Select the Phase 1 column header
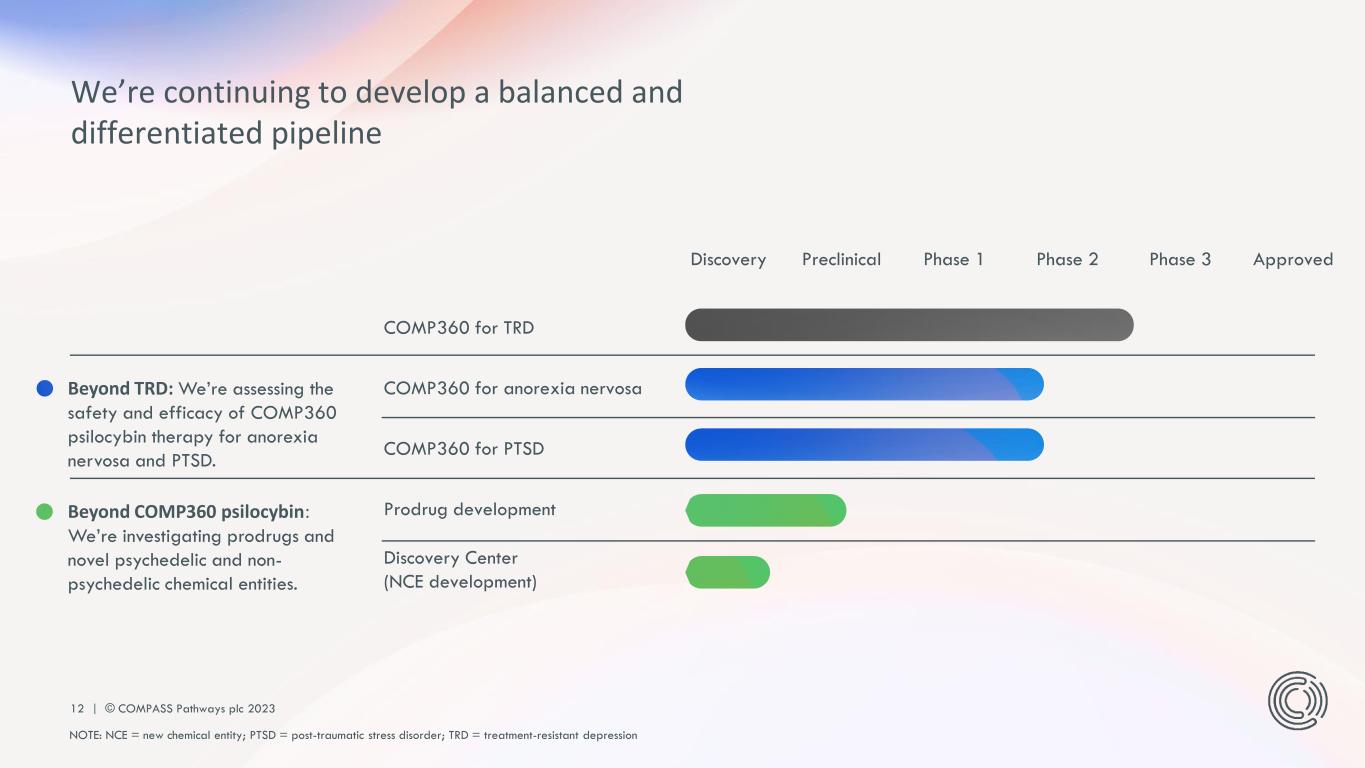Screen dimensions: 1365x768 click(953, 260)
